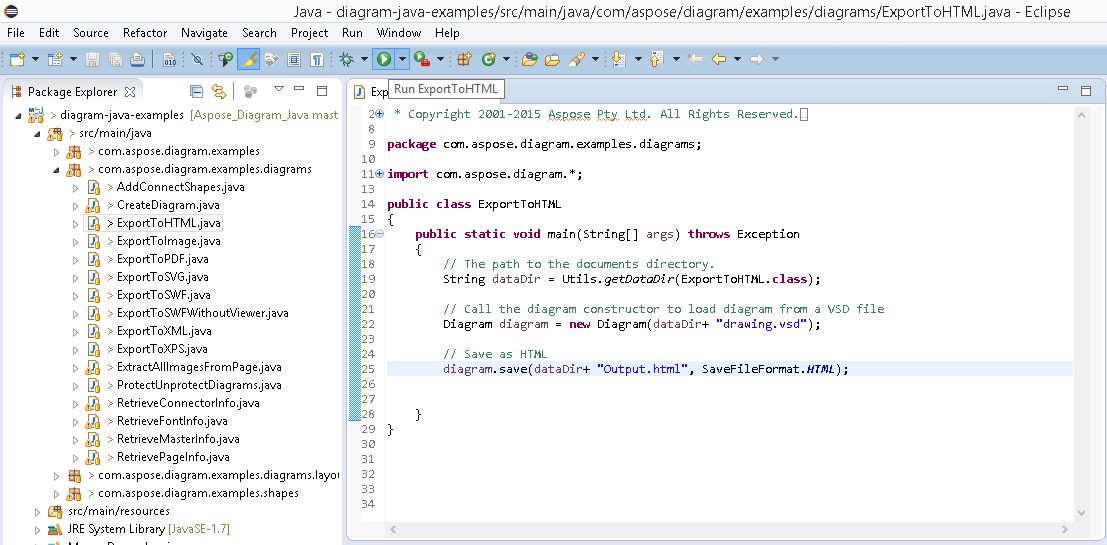Collapse the main method fold on line 16

(380, 234)
